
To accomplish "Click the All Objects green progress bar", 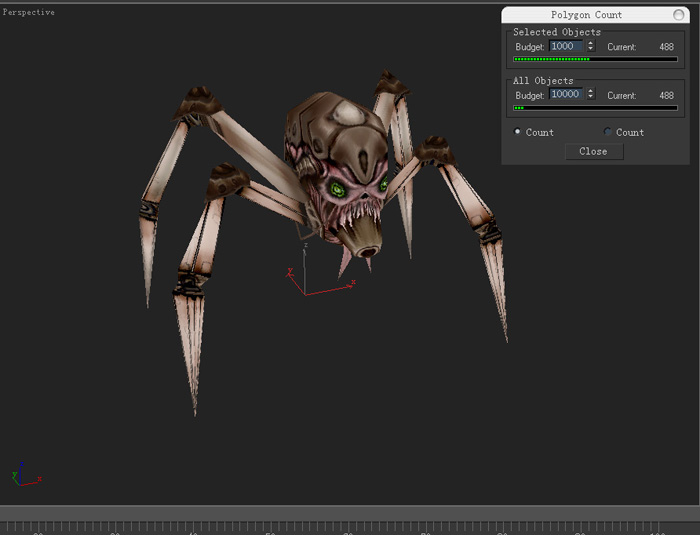I will pos(596,108).
